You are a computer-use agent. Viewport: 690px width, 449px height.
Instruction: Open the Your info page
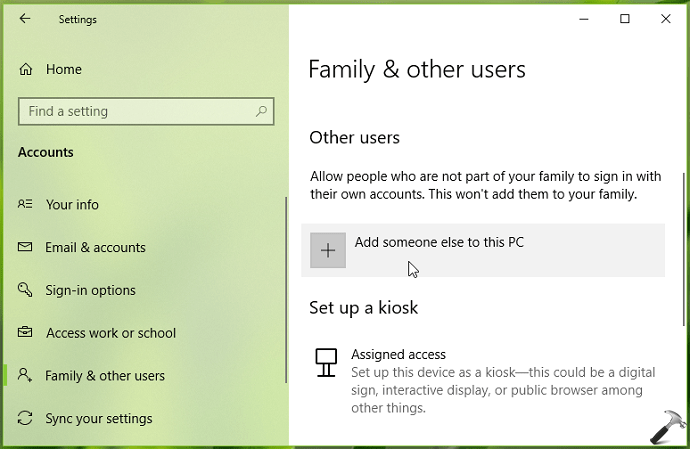coord(72,204)
